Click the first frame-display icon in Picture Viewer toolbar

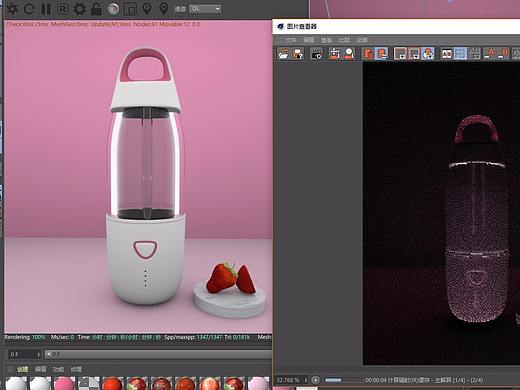tap(400, 54)
